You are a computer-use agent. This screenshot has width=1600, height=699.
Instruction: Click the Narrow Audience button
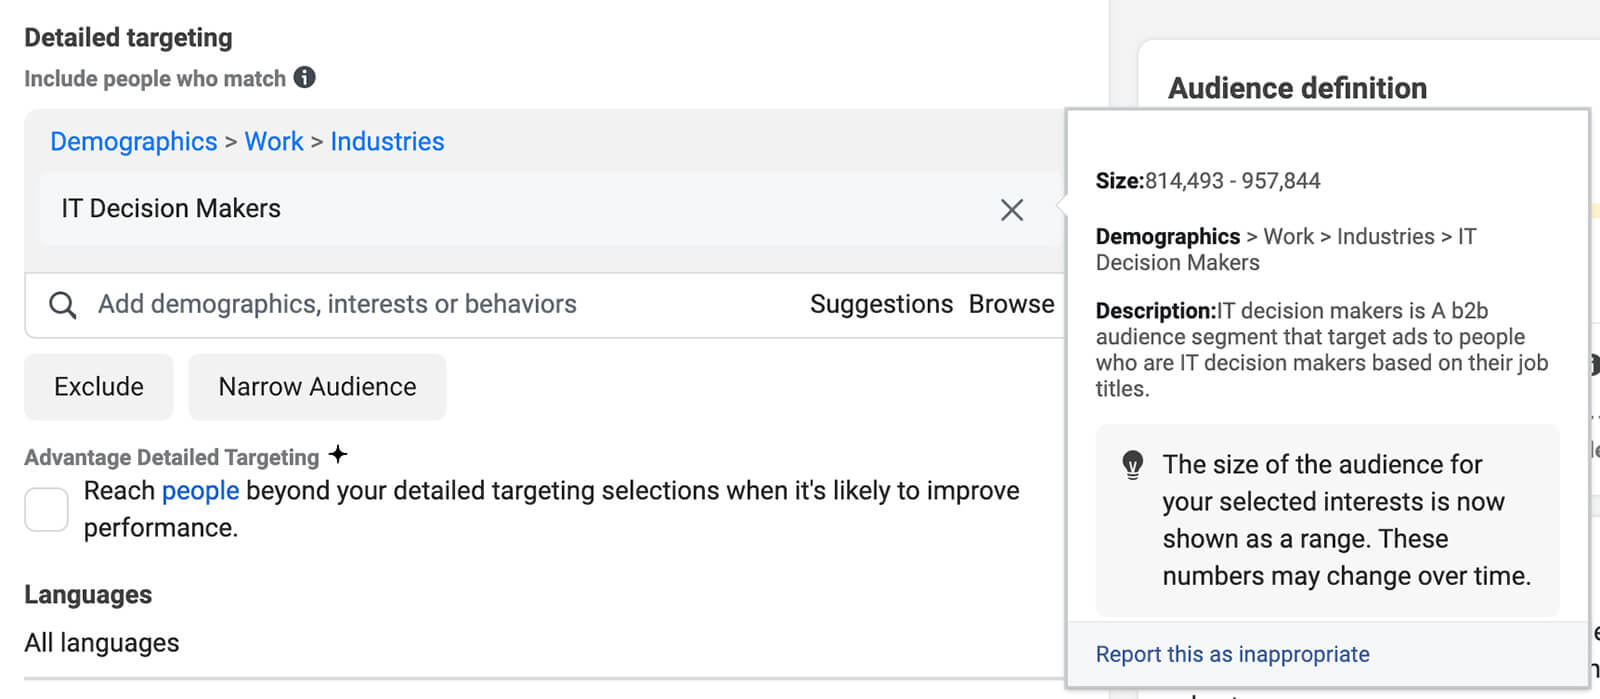(x=317, y=387)
